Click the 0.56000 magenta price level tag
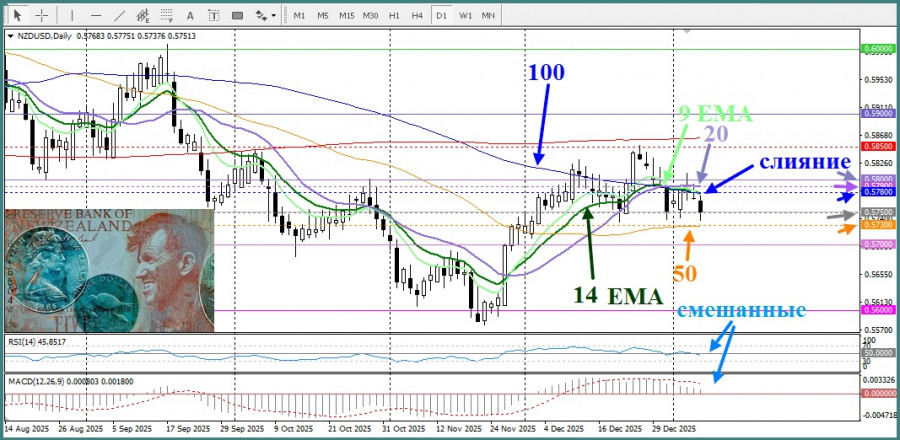The image size is (900, 440). [878, 309]
